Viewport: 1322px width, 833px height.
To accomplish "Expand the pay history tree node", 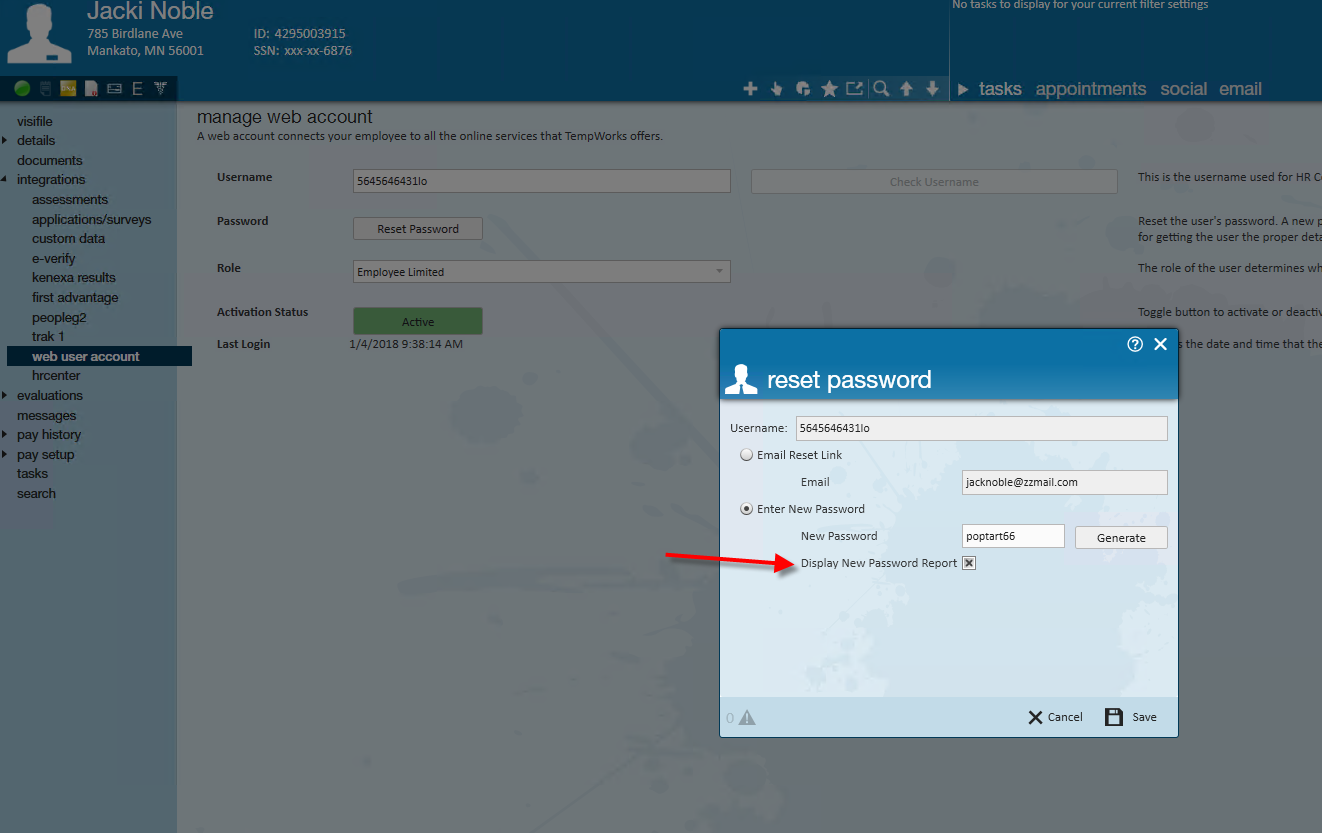I will tap(5, 435).
